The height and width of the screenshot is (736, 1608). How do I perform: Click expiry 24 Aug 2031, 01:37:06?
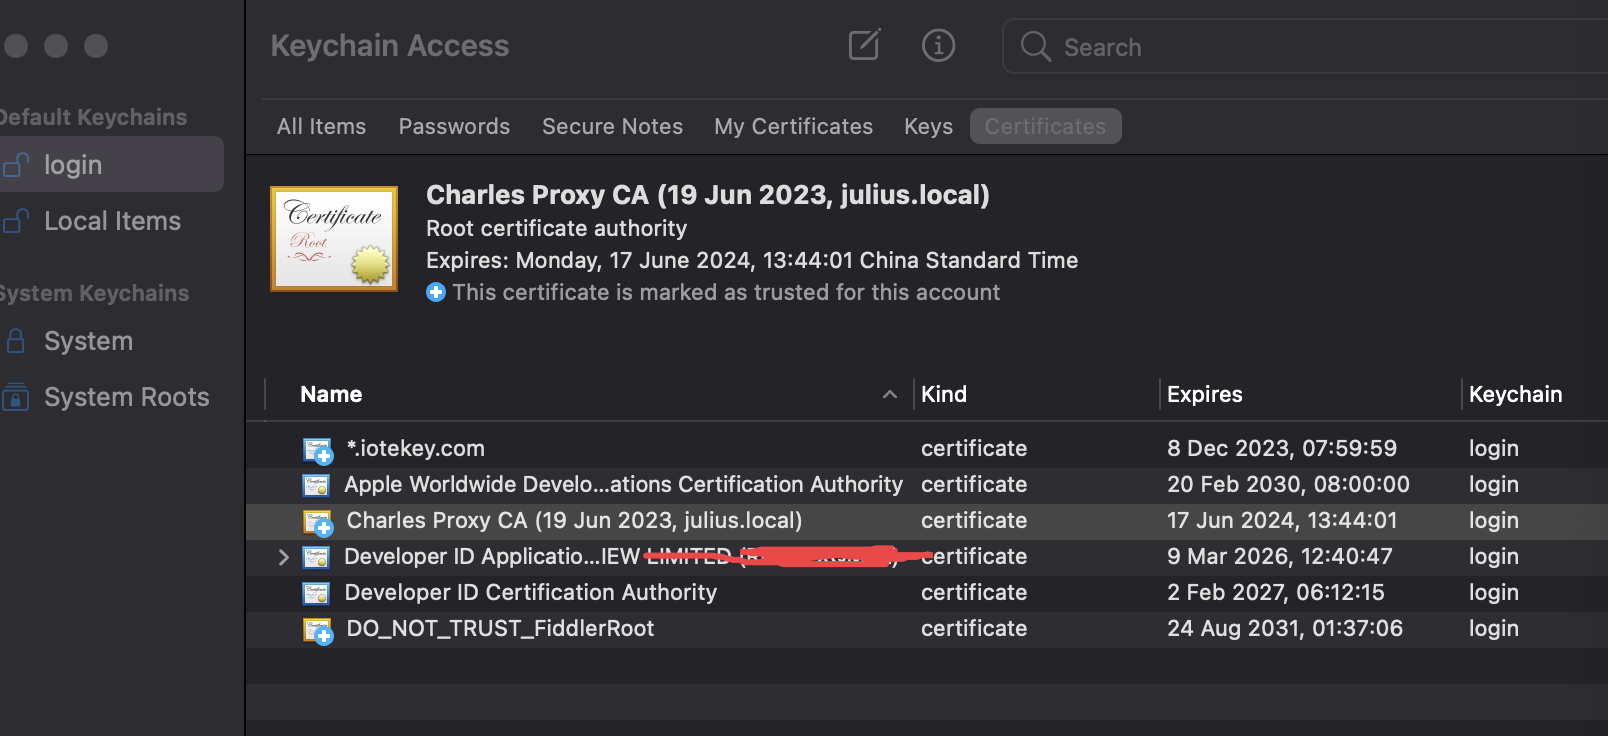(x=1285, y=628)
